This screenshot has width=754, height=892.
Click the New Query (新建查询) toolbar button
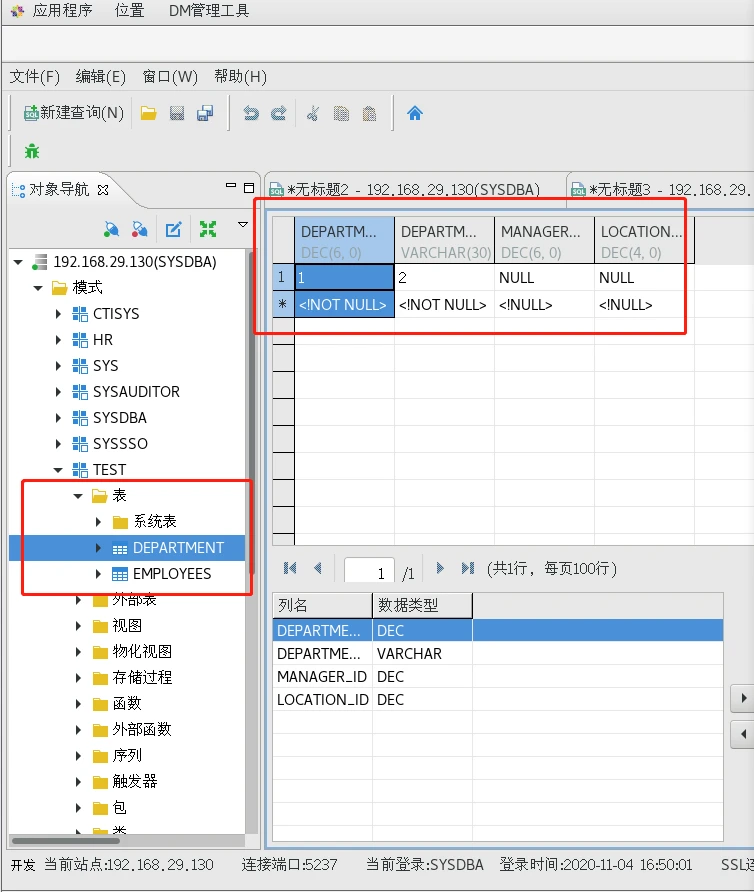[74, 113]
